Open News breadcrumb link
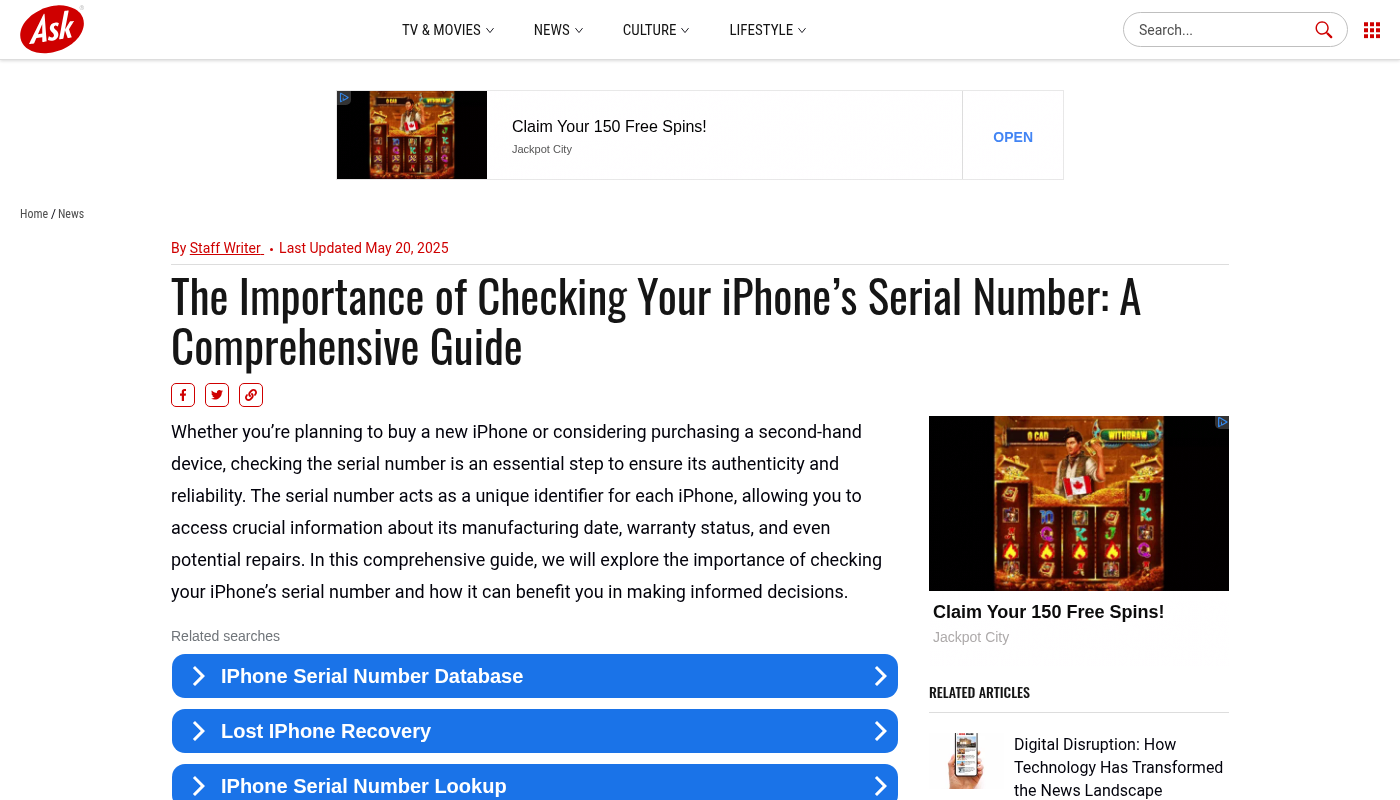 coord(71,214)
